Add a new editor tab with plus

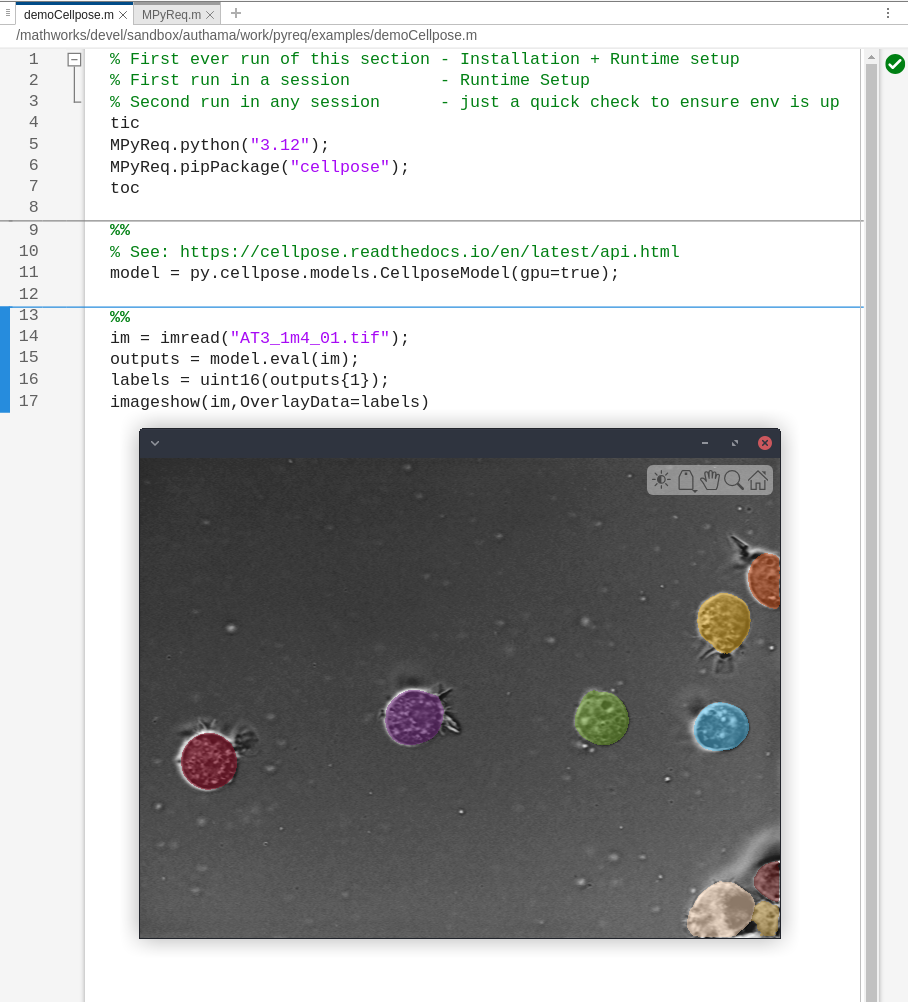pos(236,13)
